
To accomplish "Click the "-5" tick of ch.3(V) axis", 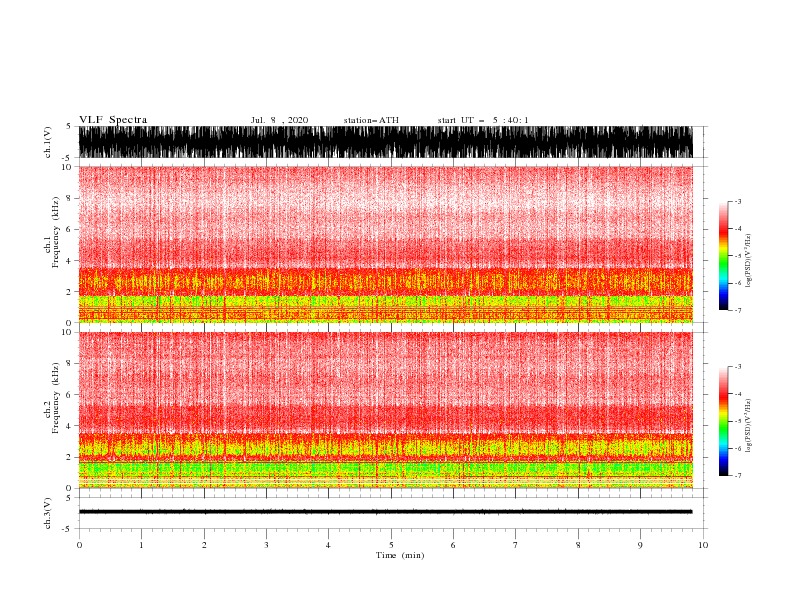I will [x=68, y=529].
